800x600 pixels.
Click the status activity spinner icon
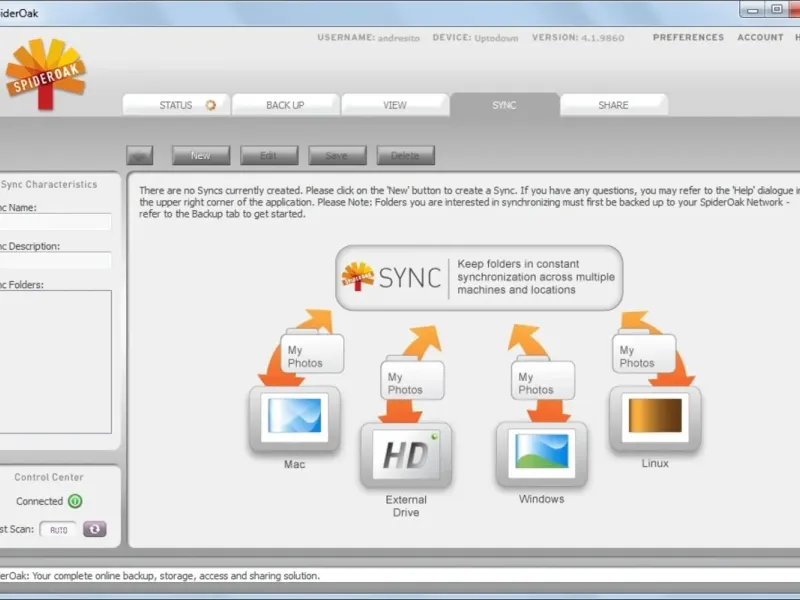[x=211, y=105]
